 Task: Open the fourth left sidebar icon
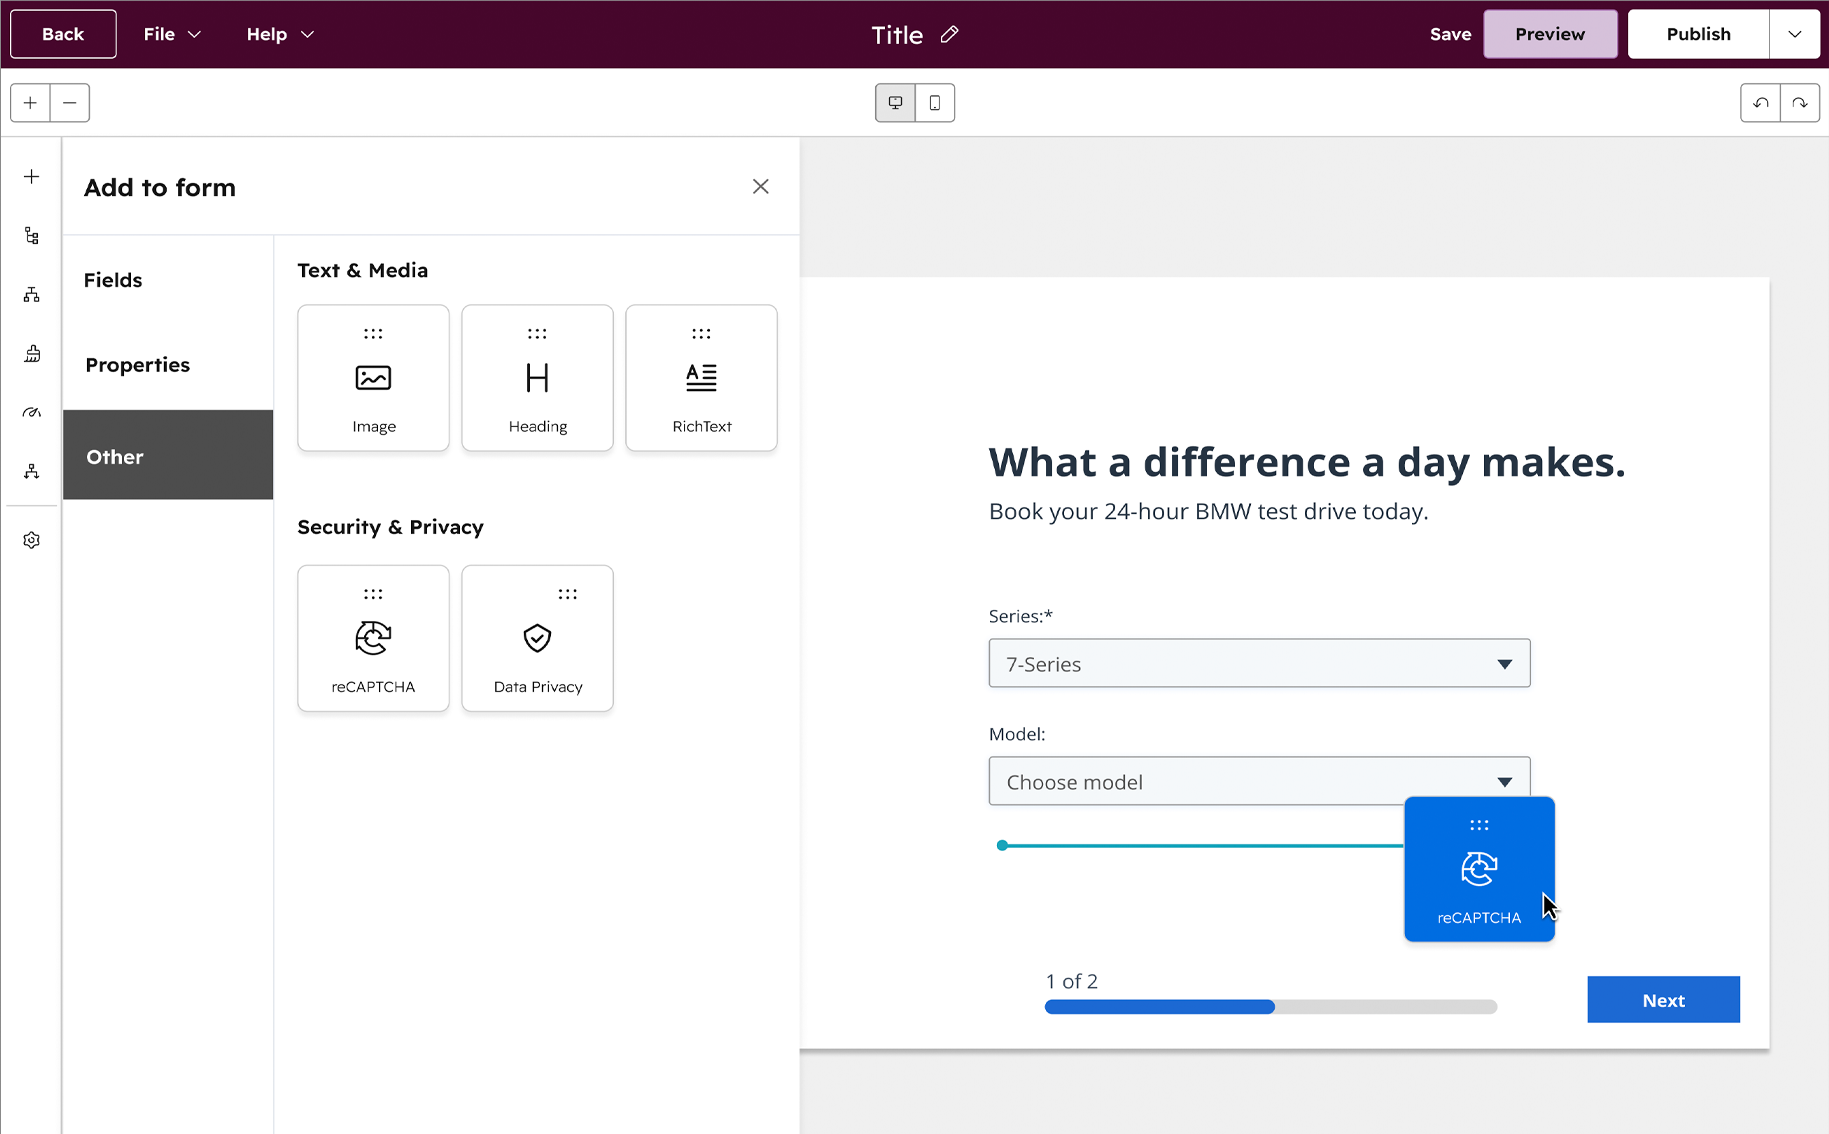click(32, 354)
